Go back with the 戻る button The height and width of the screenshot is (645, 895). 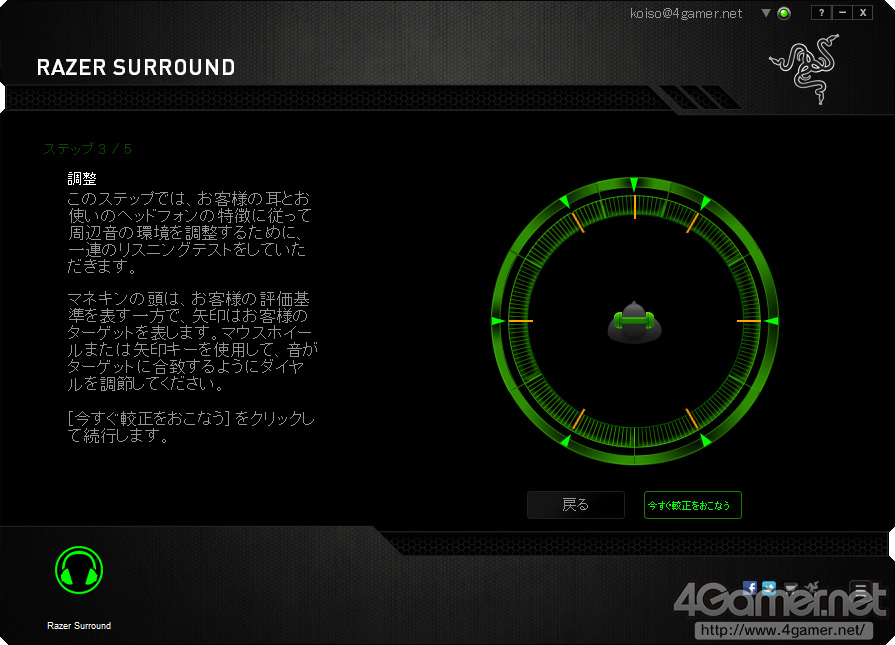(x=575, y=505)
